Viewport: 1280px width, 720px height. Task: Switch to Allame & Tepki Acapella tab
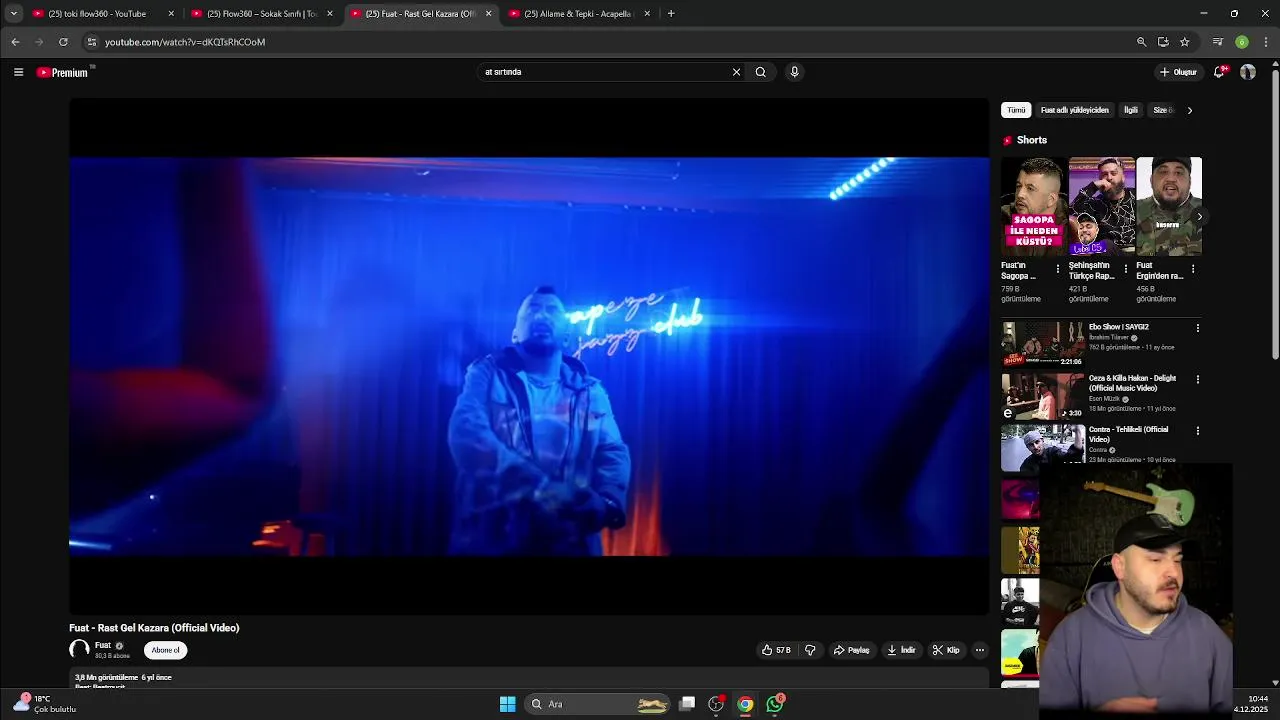tap(578, 14)
